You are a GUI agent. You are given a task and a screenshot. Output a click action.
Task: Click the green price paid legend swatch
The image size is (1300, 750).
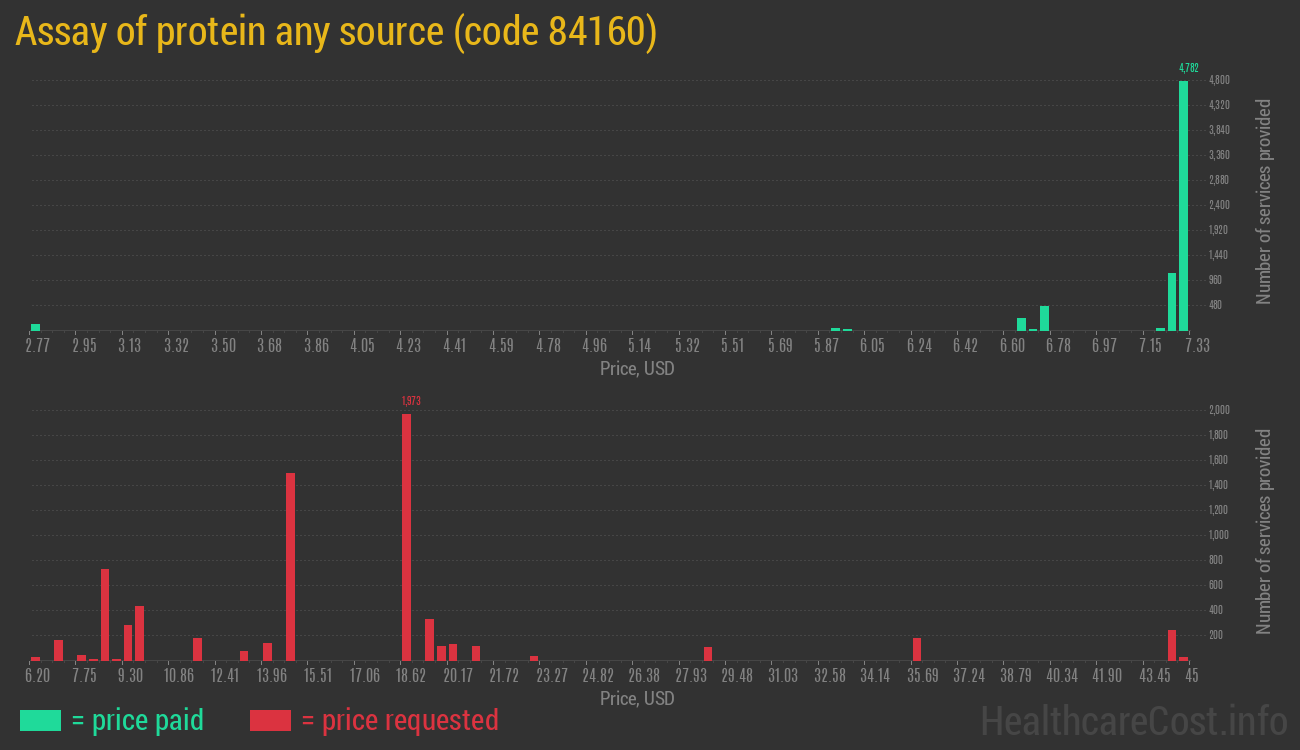click(x=40, y=720)
